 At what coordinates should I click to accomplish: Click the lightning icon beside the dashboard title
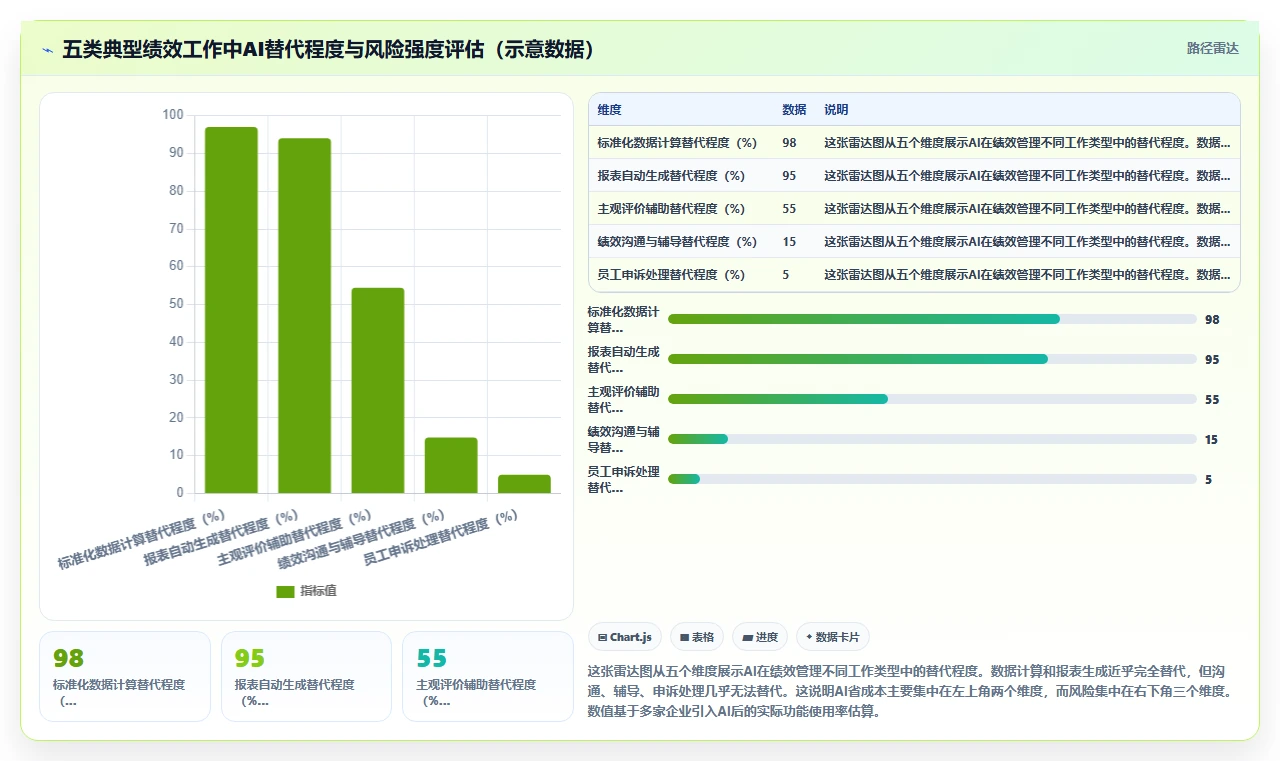(48, 49)
